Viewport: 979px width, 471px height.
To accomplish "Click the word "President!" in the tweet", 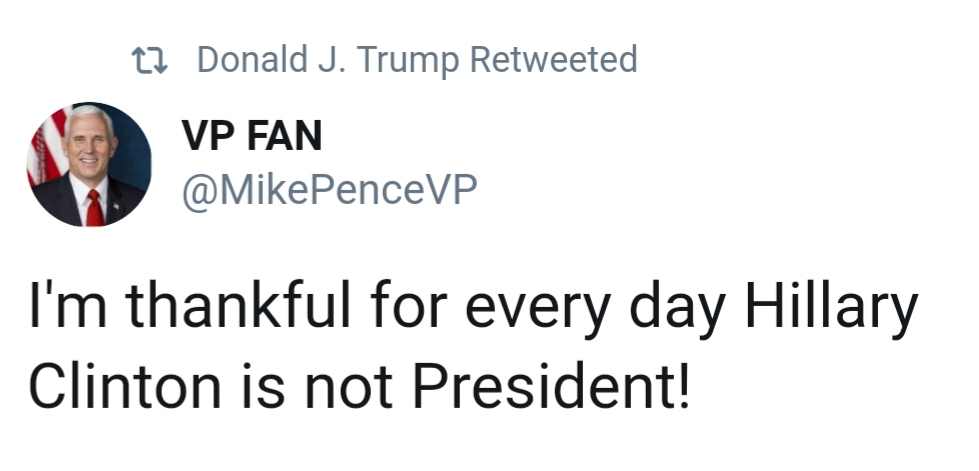I will (x=548, y=385).
